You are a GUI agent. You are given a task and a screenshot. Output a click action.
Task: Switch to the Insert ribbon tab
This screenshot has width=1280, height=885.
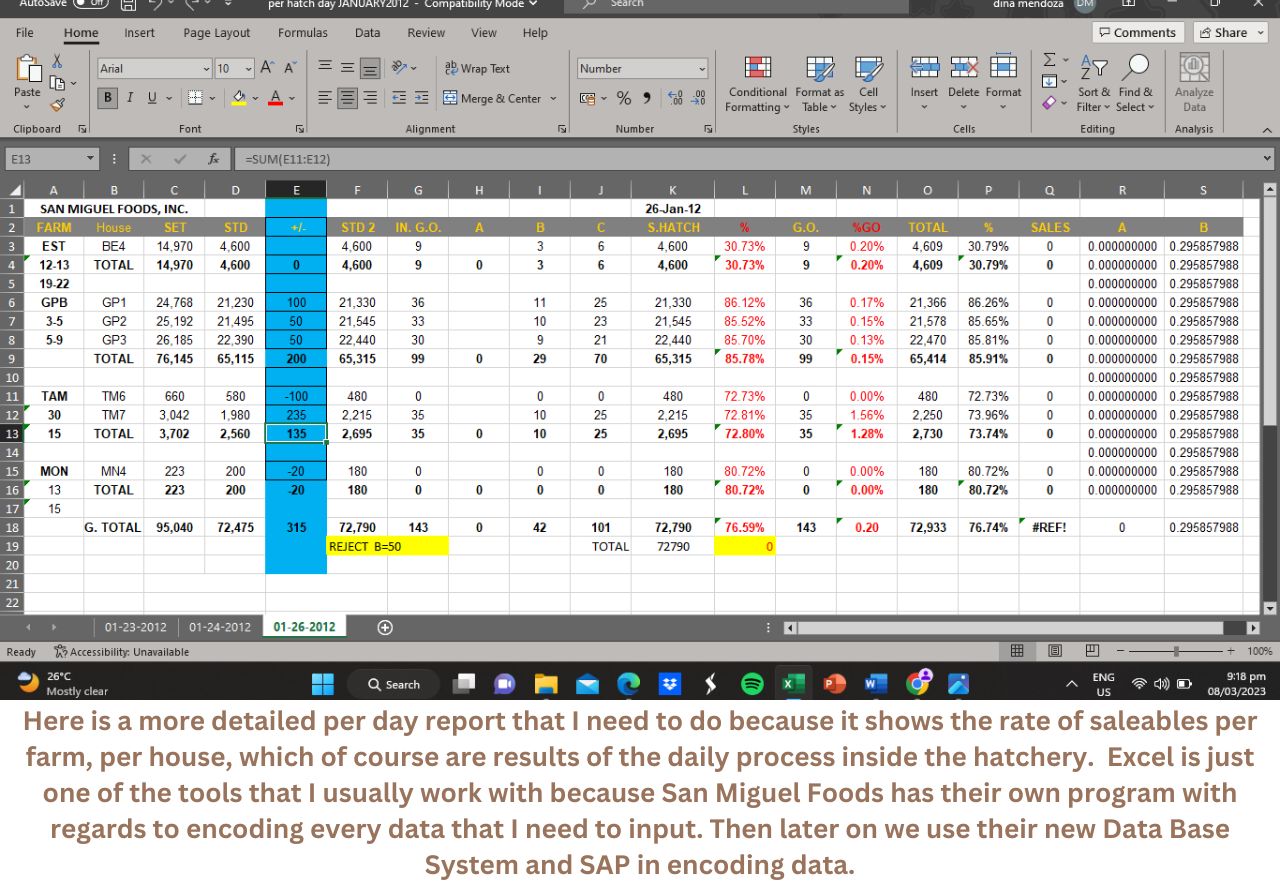point(139,33)
